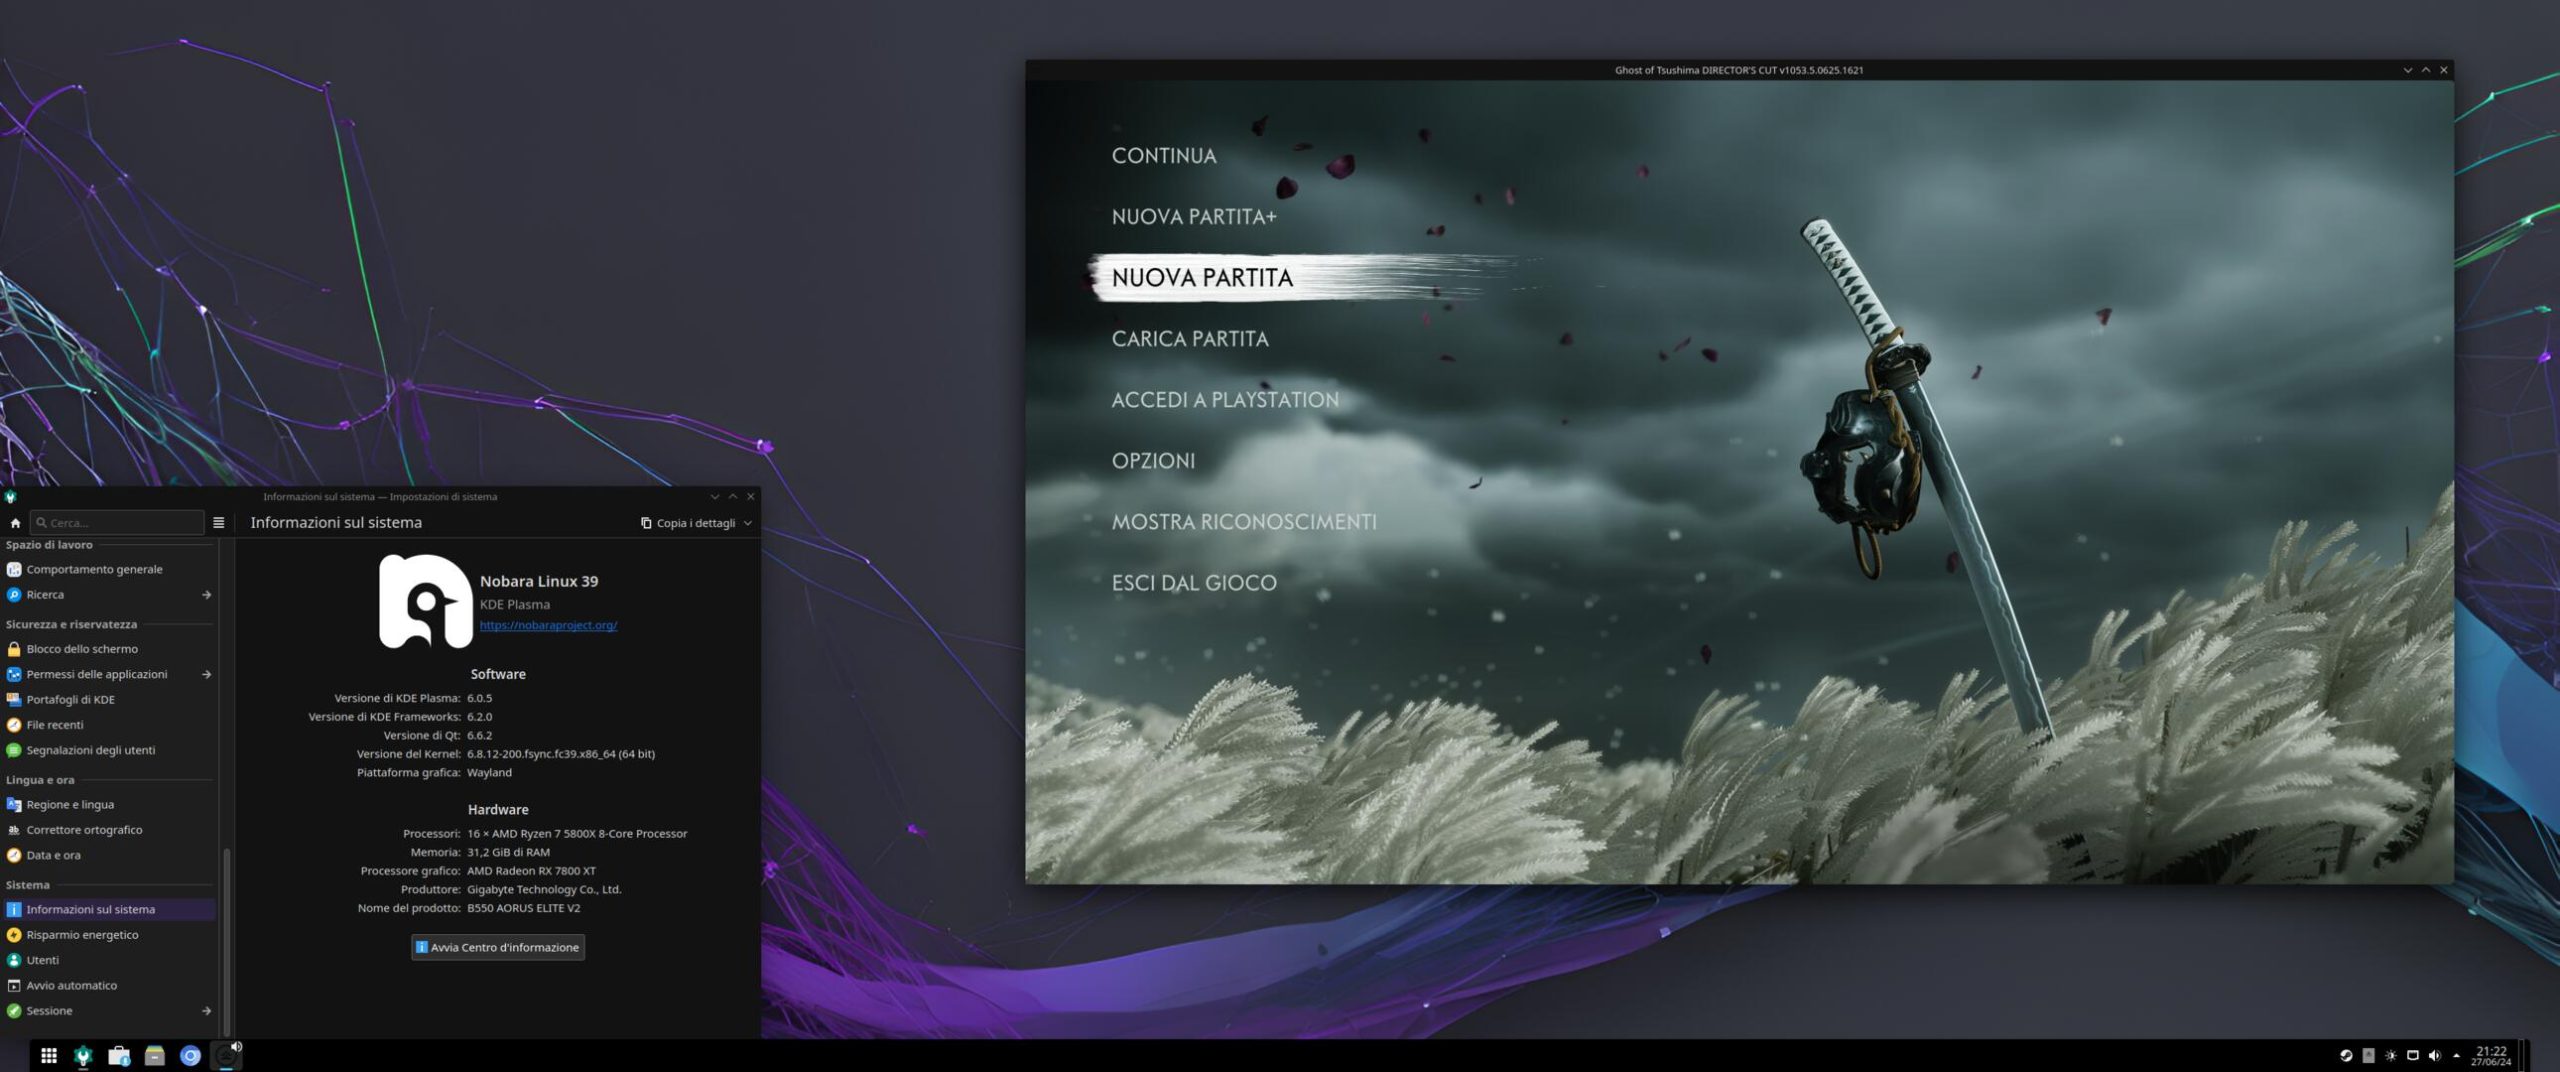Open Avvio automatico settings
This screenshot has height=1072, width=2560.
(x=108, y=986)
